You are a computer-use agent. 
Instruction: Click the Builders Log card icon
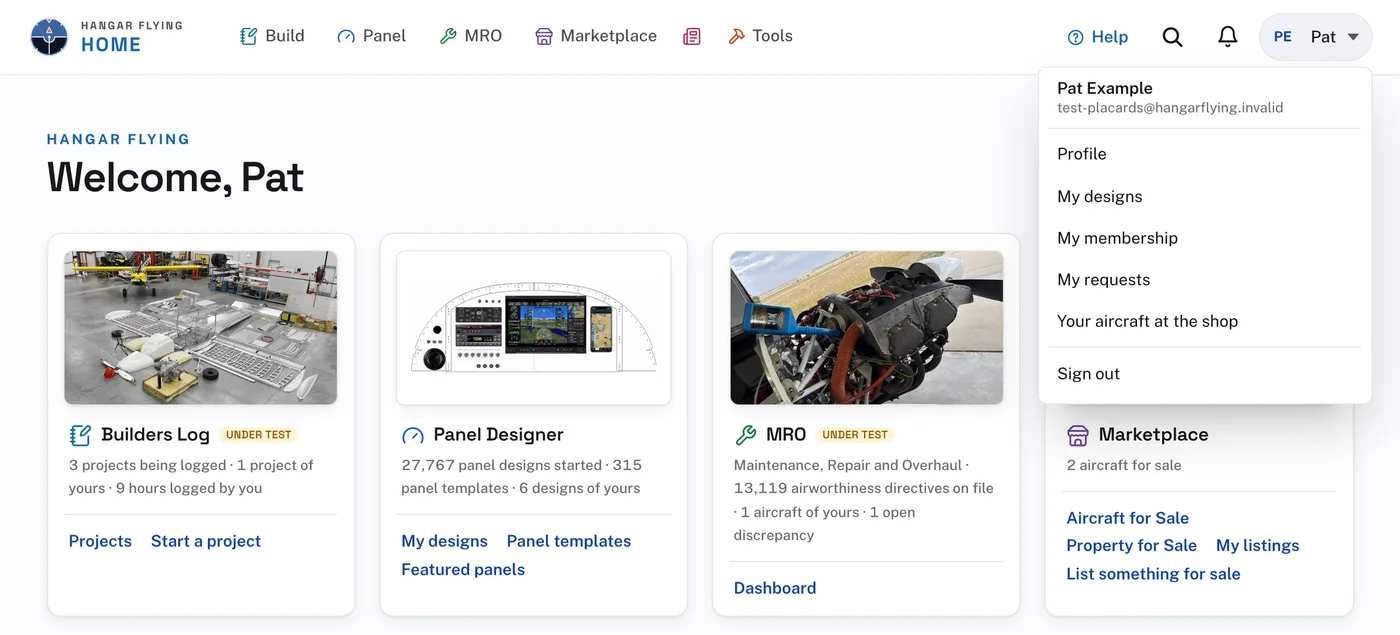point(80,435)
